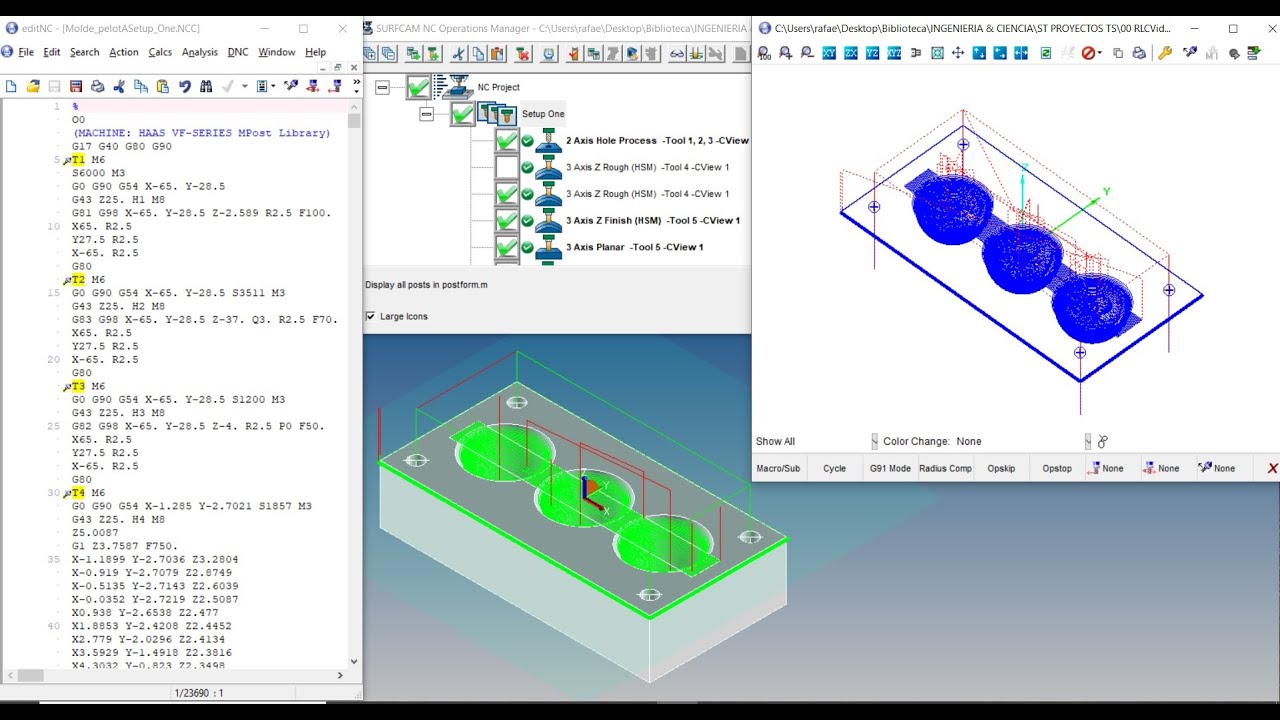This screenshot has height=720, width=1280.
Task: Open the Color Change dropdown
Action: [1088, 441]
